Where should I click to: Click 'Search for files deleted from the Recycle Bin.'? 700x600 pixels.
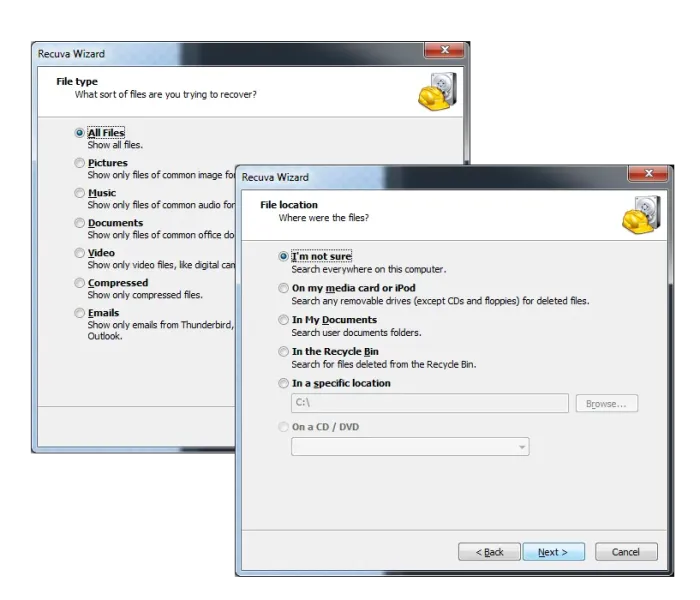[x=384, y=364]
